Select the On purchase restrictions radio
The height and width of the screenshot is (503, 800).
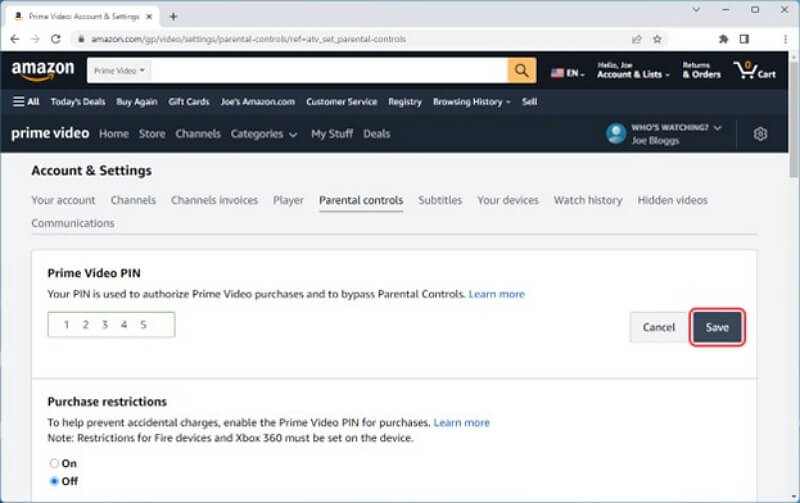click(x=54, y=463)
